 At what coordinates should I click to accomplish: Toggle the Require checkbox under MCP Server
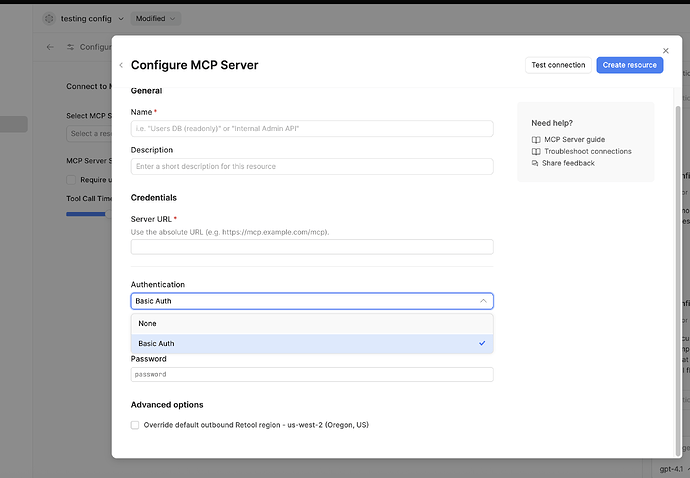(71, 180)
